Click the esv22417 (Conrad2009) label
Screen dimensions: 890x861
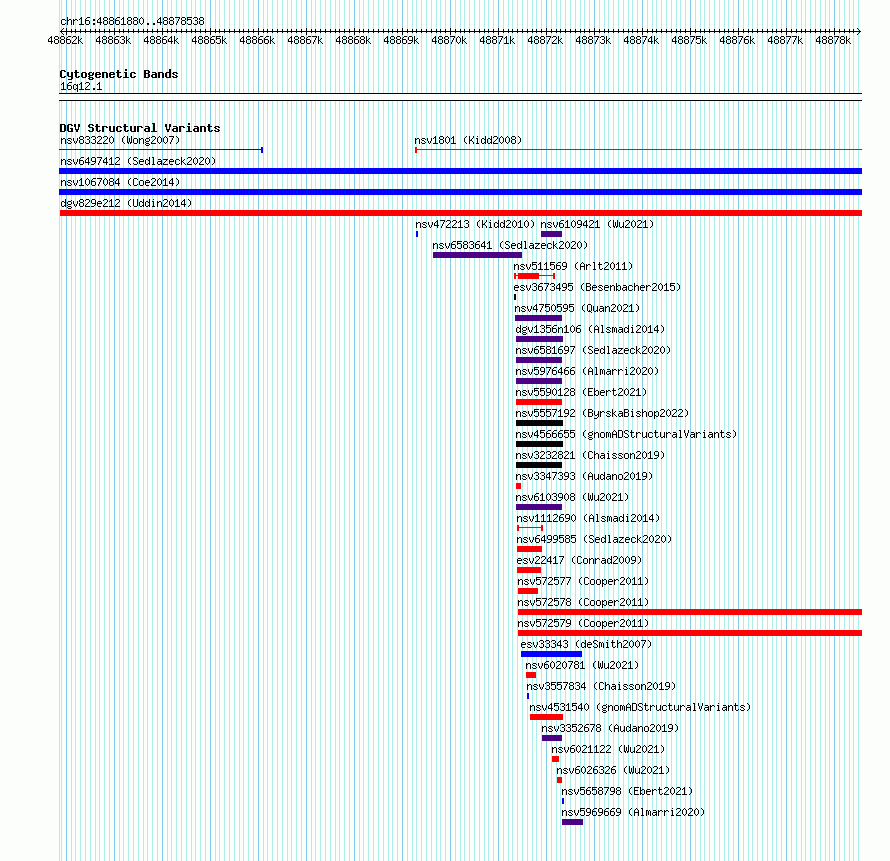(579, 560)
